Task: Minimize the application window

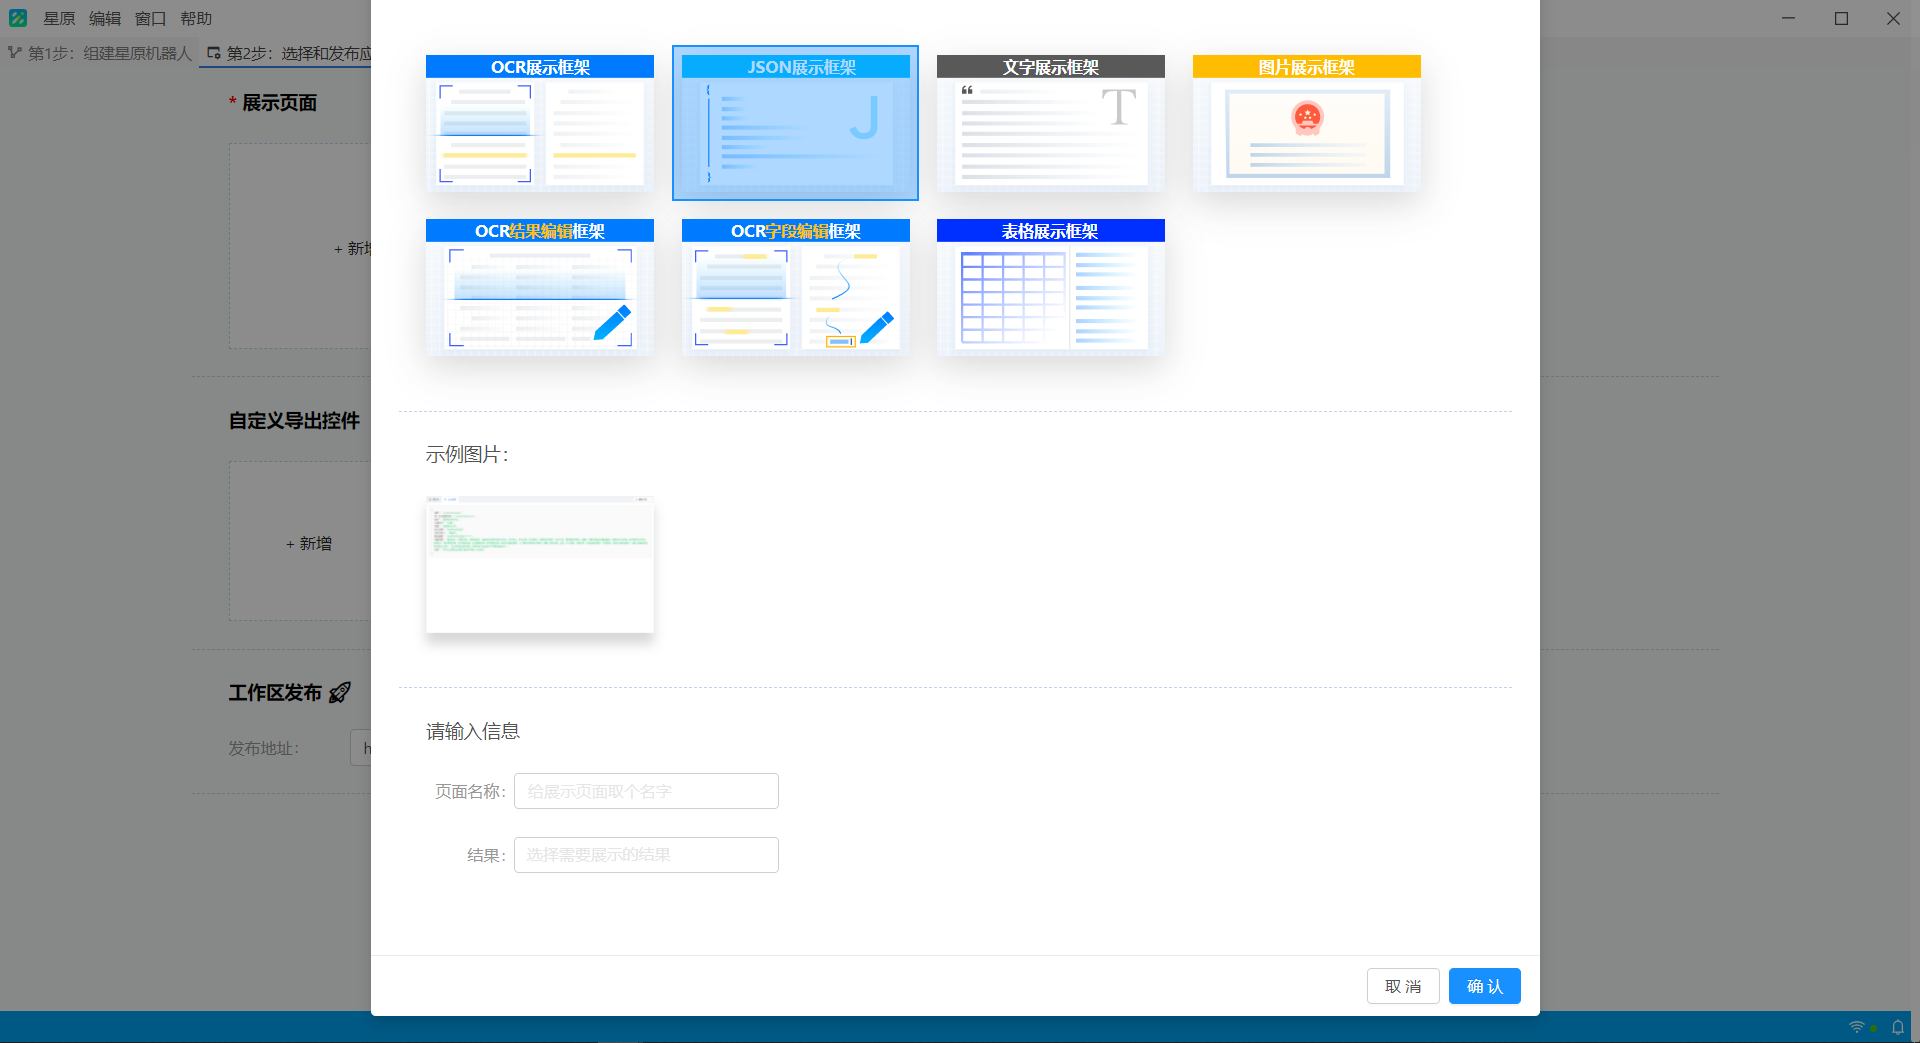Action: pyautogui.click(x=1789, y=18)
